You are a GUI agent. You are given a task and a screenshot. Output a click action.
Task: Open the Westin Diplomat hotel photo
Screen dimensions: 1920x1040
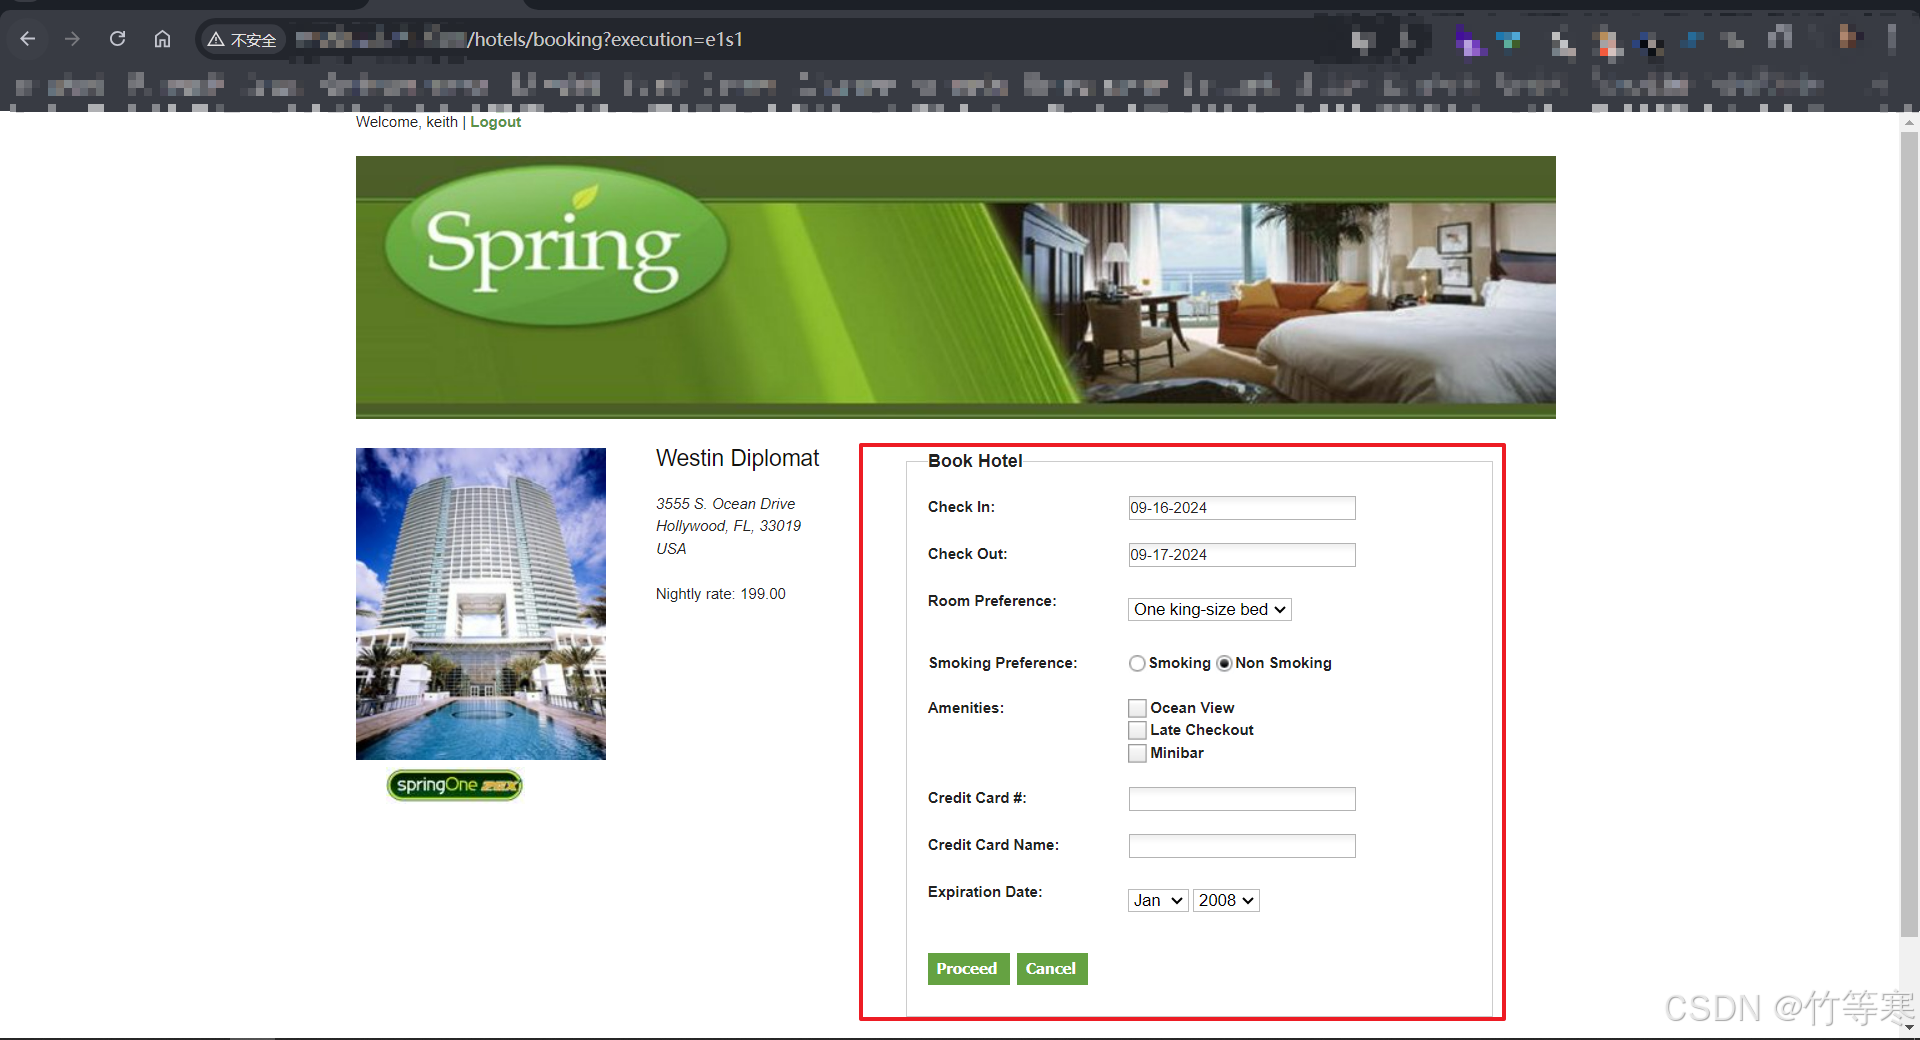point(481,603)
